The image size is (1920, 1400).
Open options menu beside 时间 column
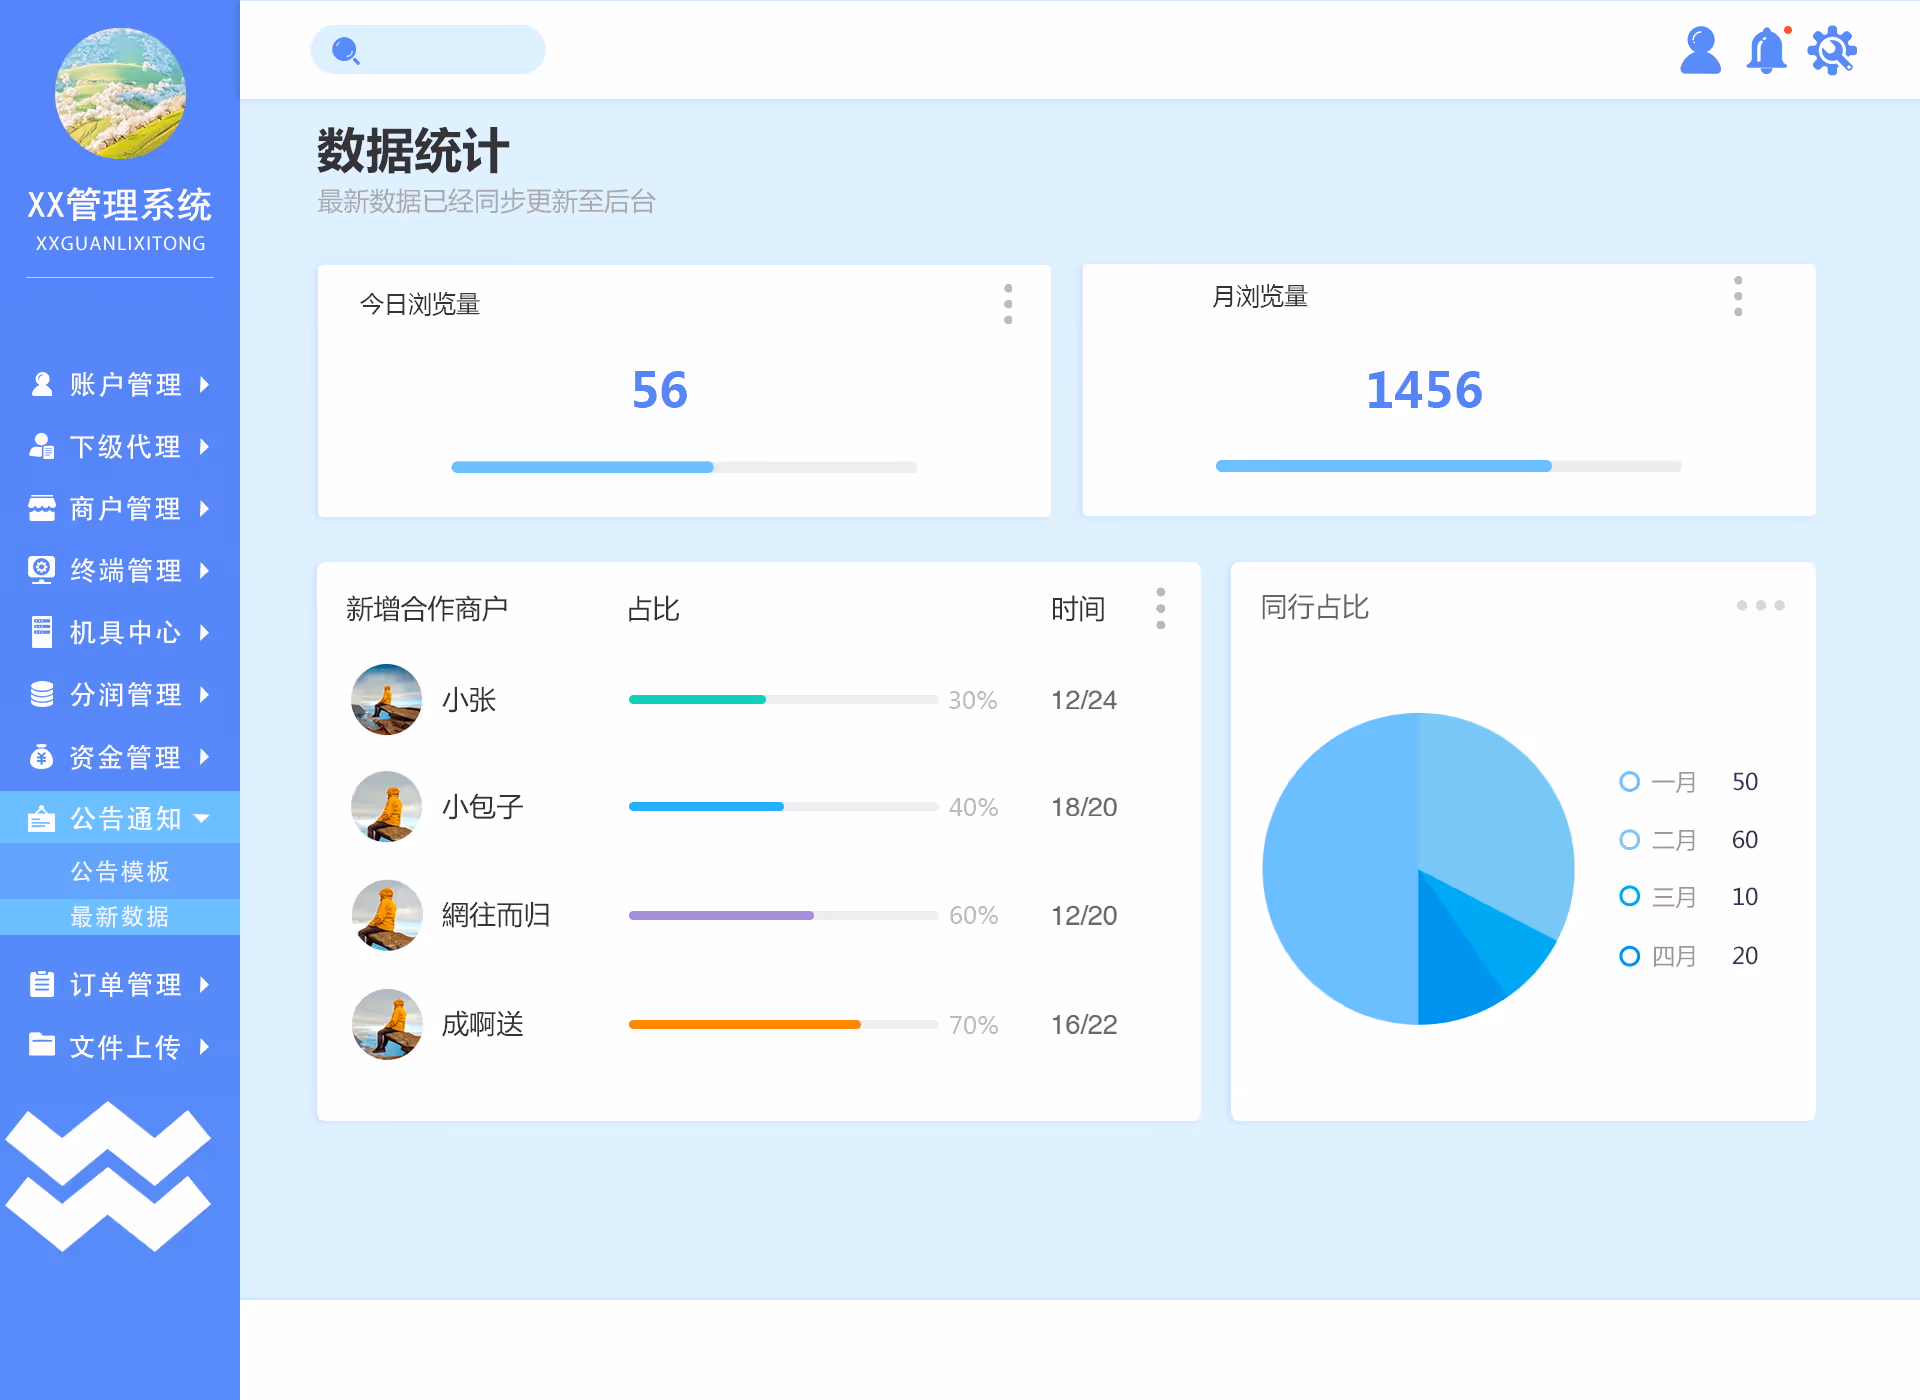point(1160,608)
